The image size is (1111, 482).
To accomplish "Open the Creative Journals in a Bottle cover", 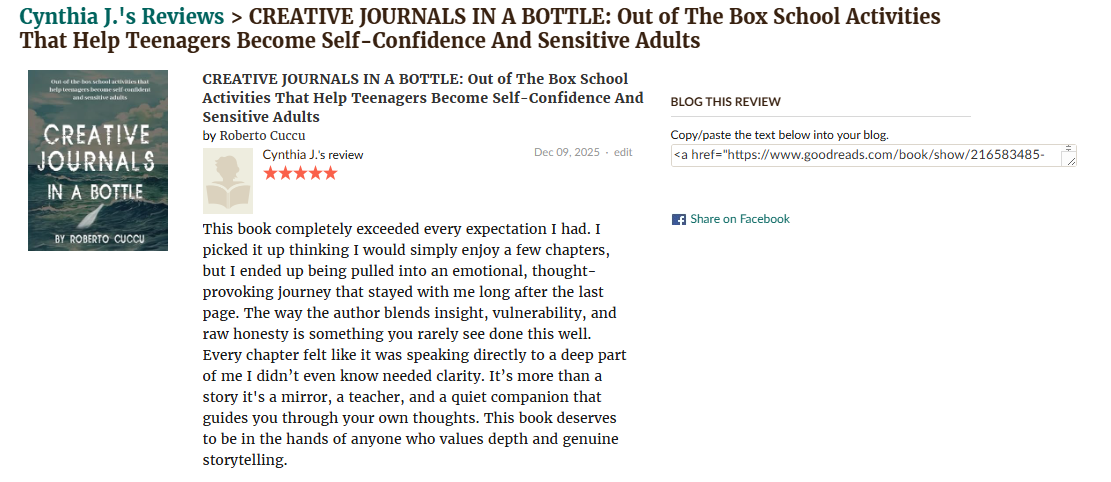I will pyautogui.click(x=98, y=160).
